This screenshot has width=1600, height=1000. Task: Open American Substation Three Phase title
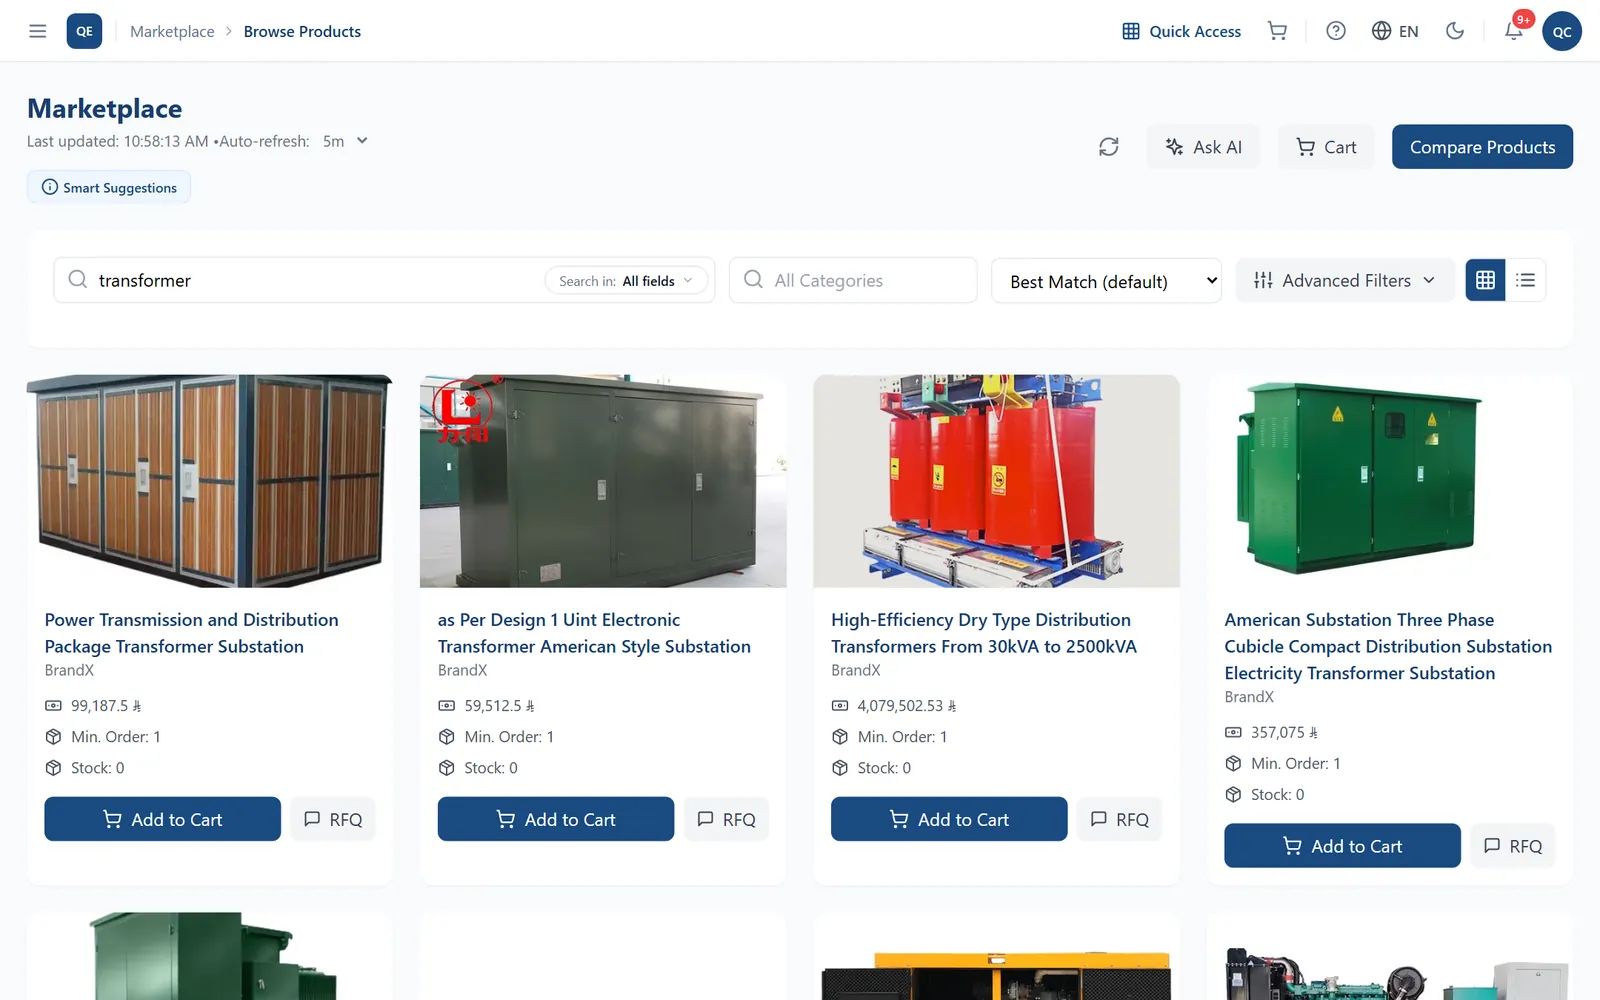click(1388, 646)
